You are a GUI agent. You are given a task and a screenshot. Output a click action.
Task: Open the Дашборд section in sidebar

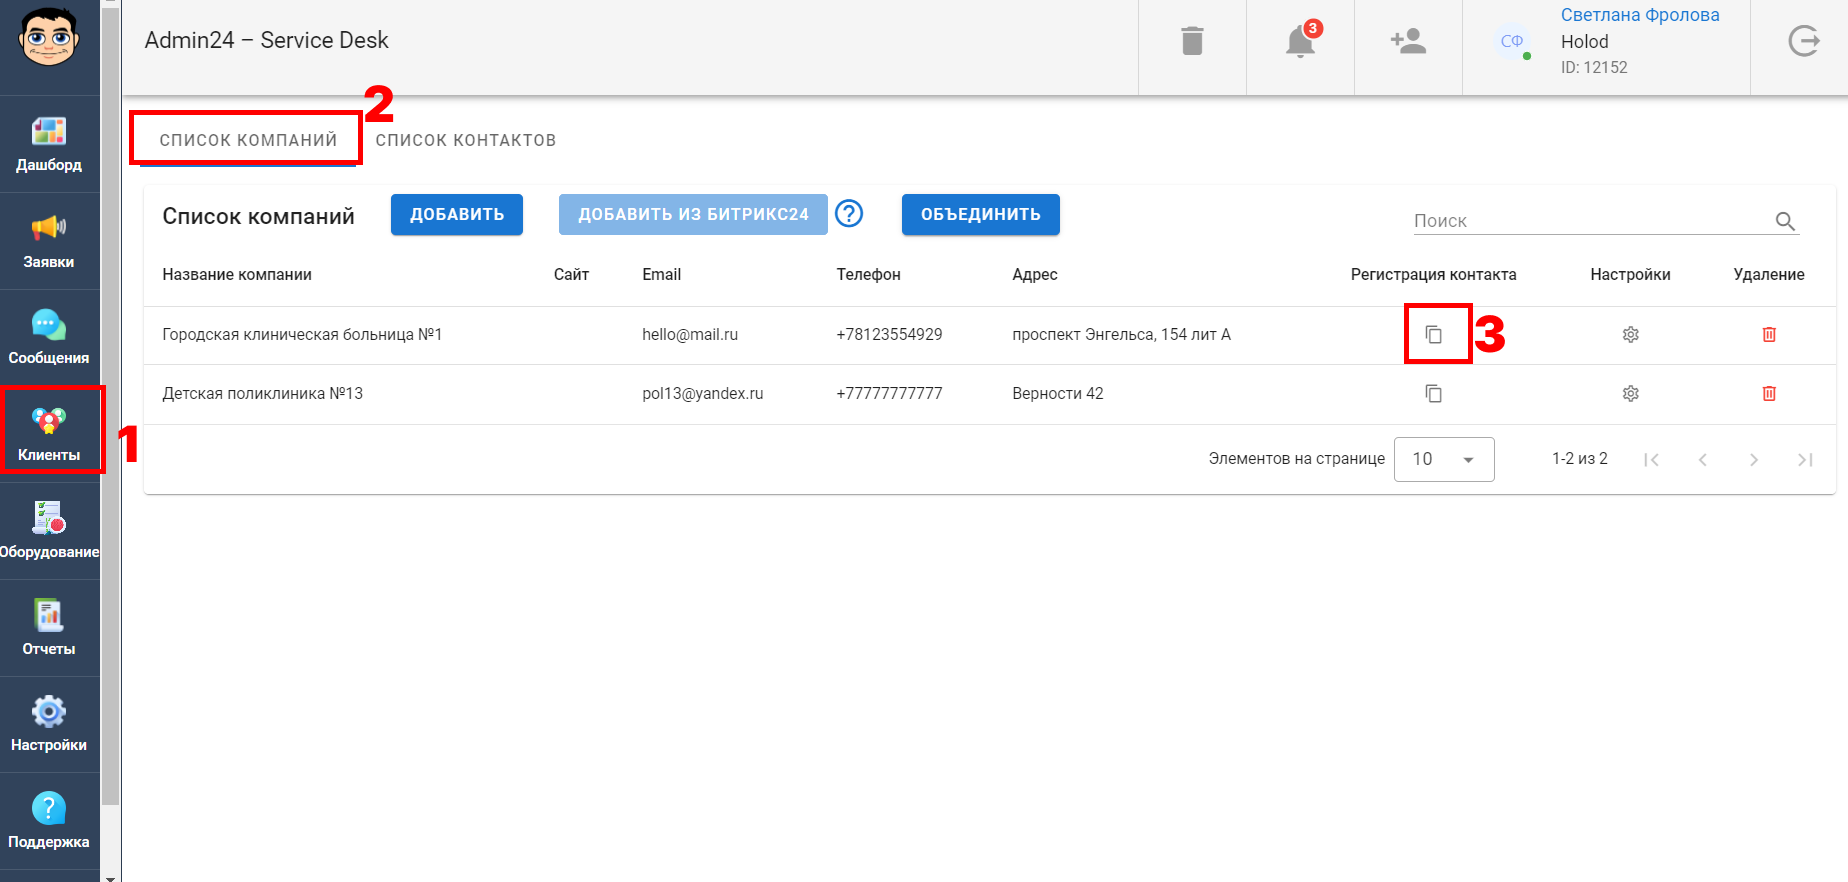pyautogui.click(x=49, y=144)
